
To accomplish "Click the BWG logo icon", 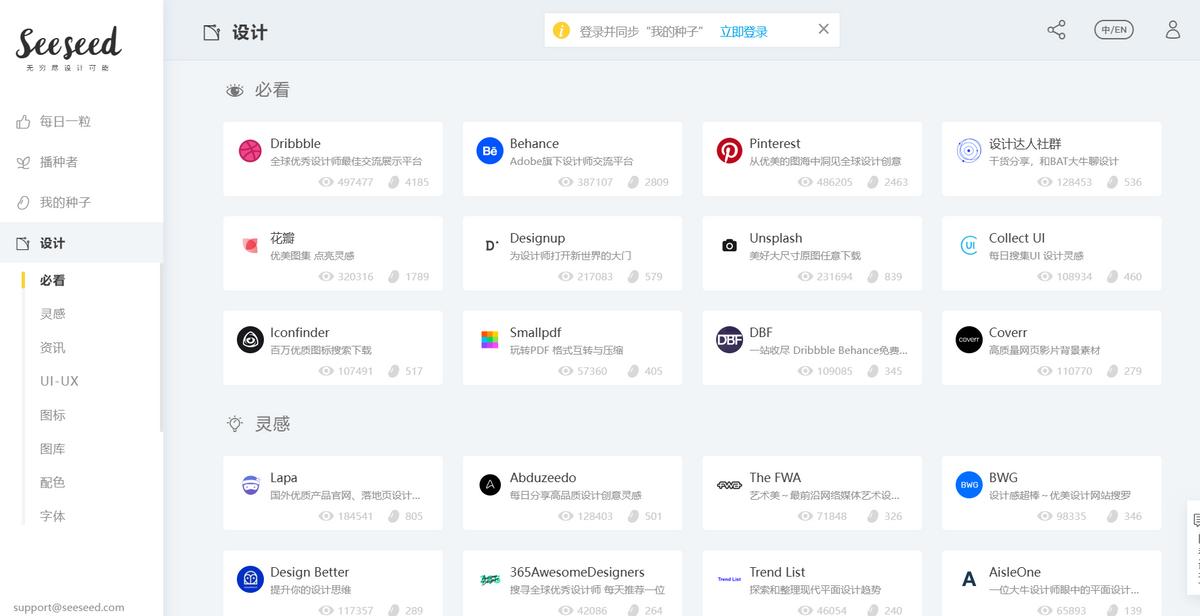I will (x=969, y=485).
